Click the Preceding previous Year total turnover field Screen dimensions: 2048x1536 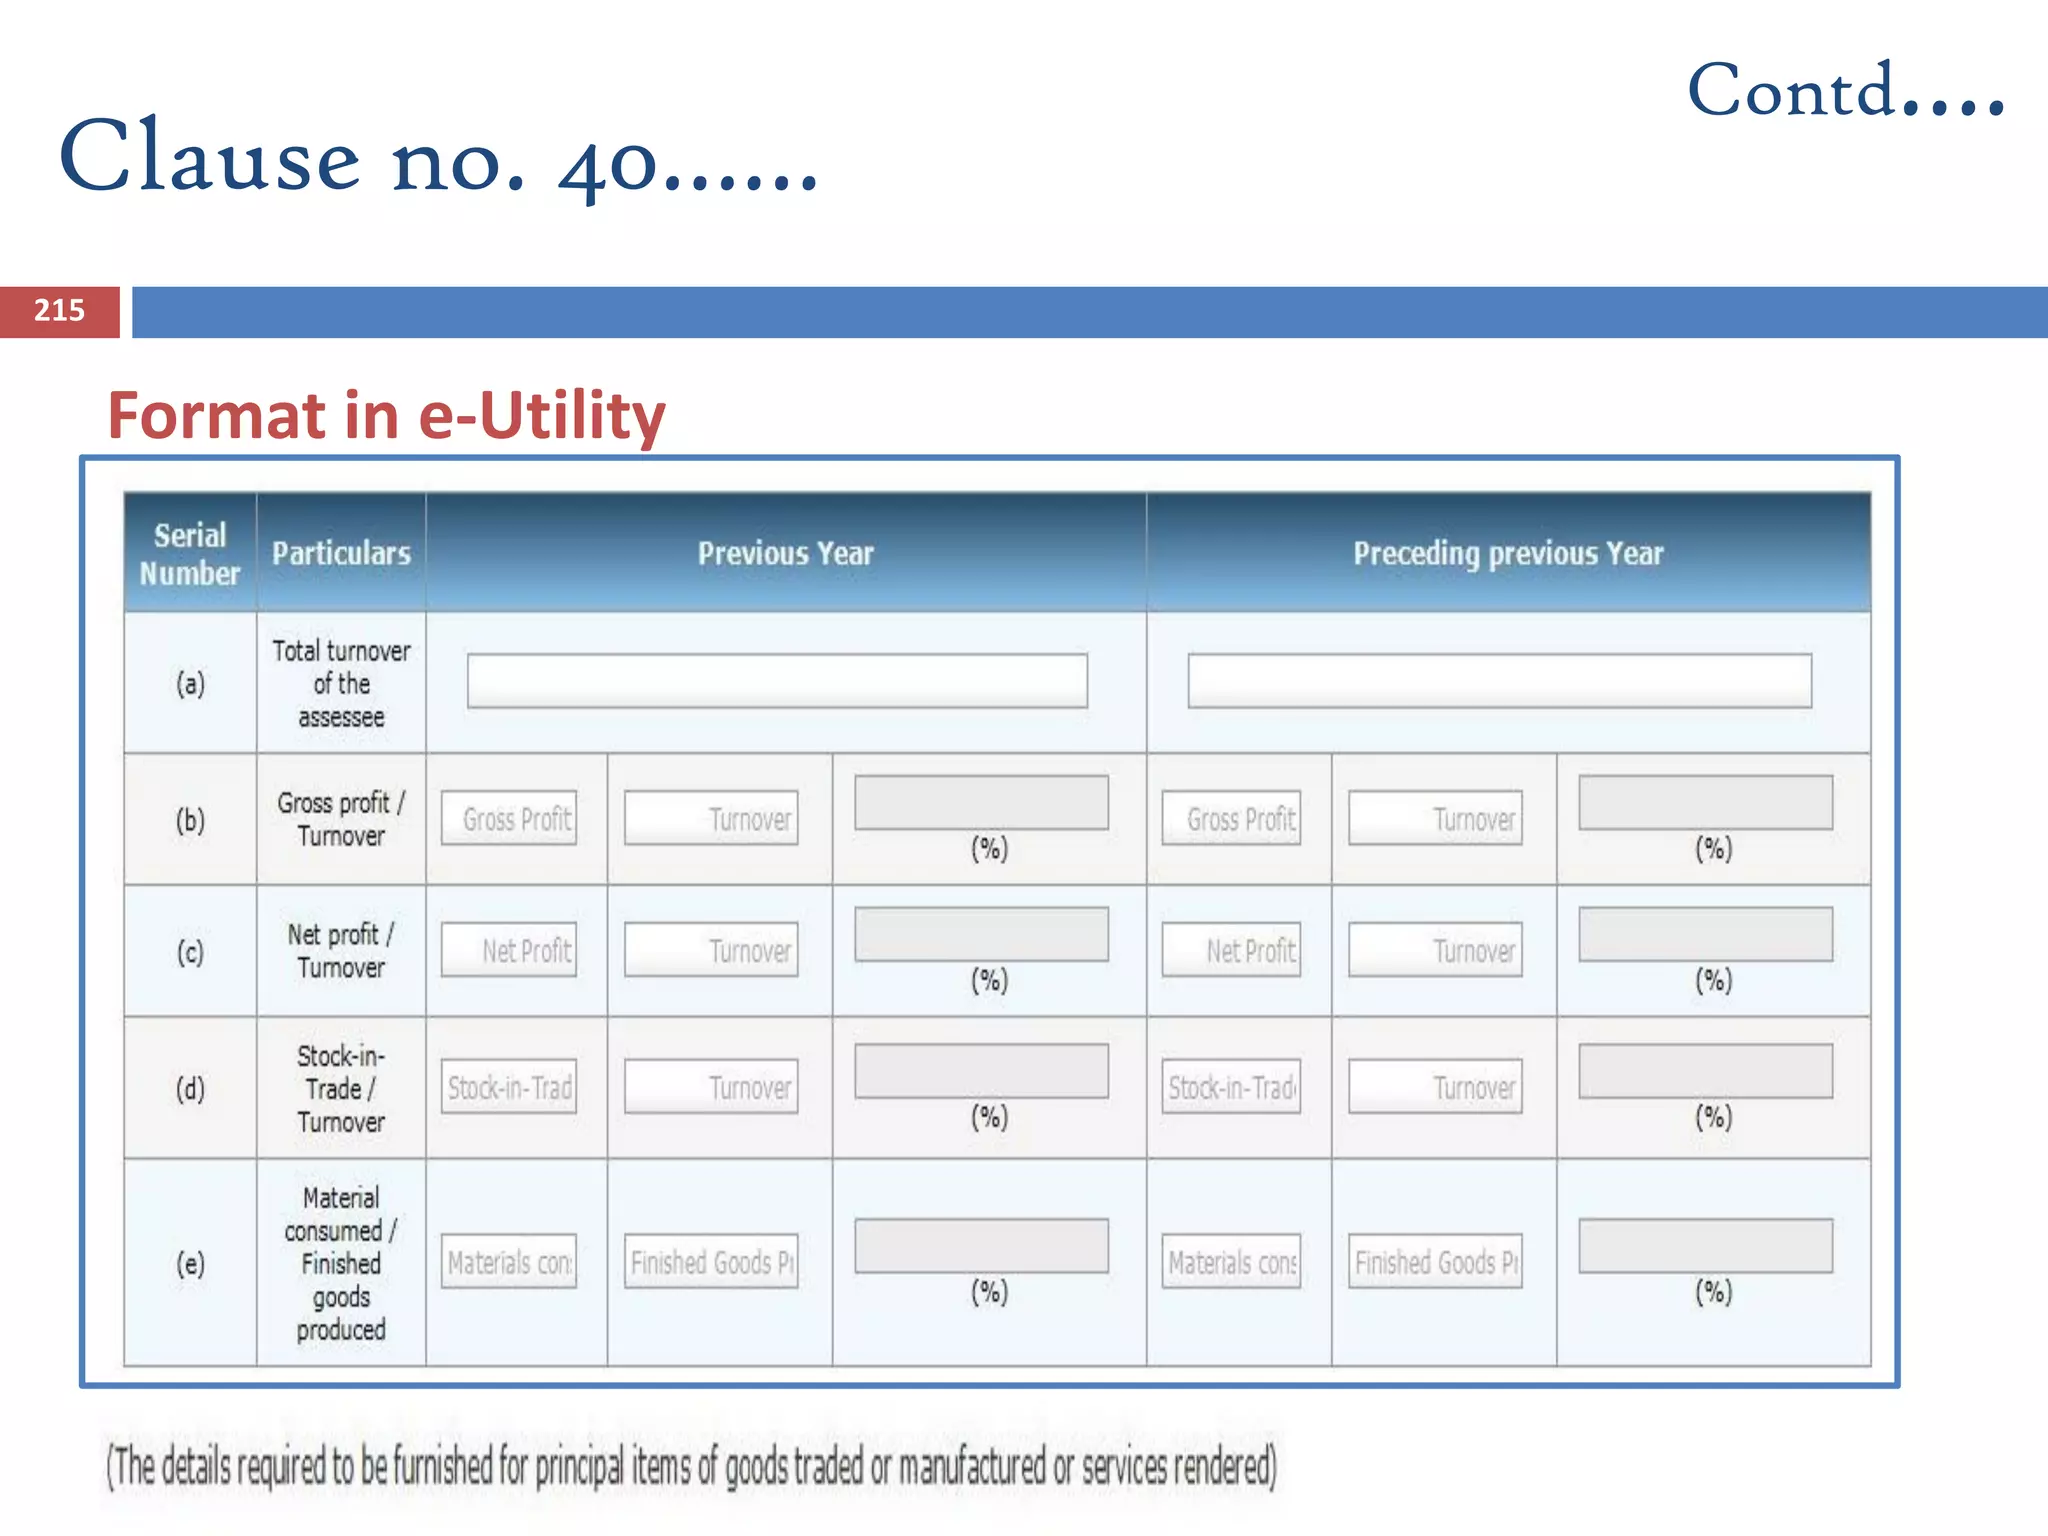click(1499, 681)
